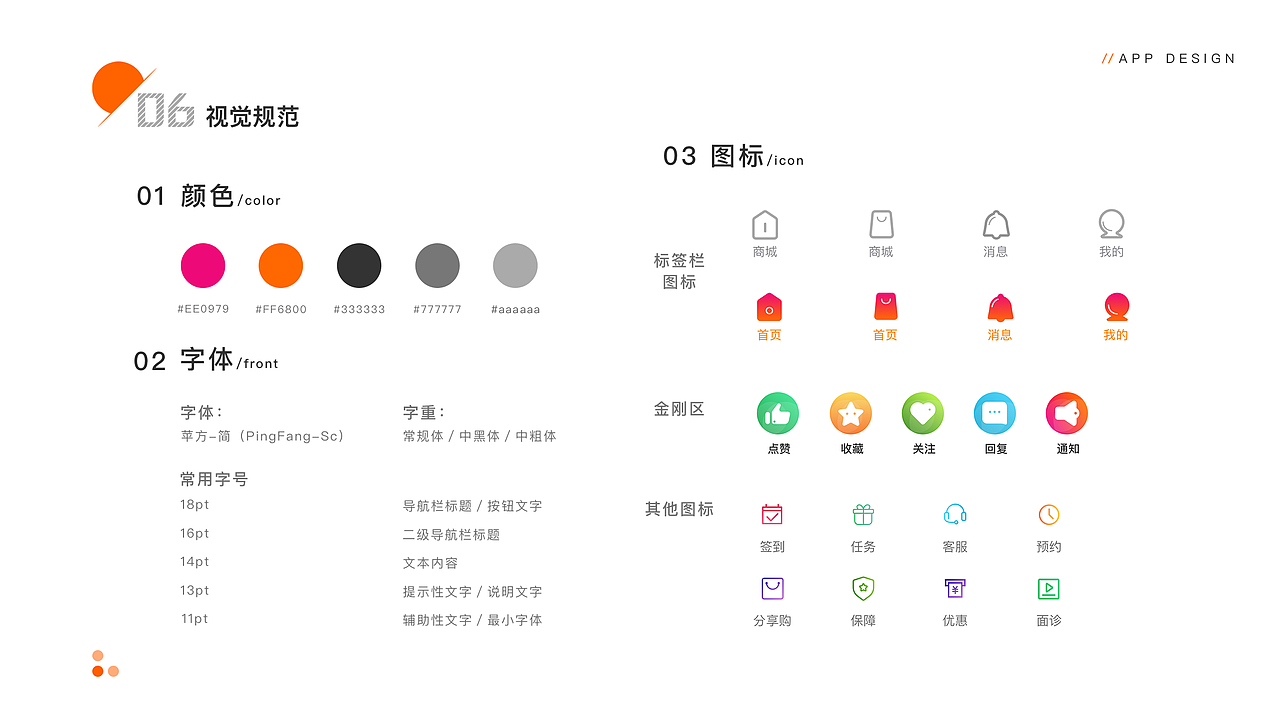This screenshot has height=720, width=1280.
Task: Open the 面诊 video play icon
Action: point(1048,588)
